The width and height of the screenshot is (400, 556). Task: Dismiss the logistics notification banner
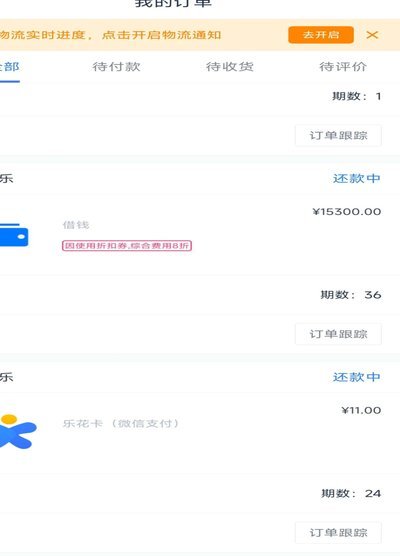coord(372,35)
